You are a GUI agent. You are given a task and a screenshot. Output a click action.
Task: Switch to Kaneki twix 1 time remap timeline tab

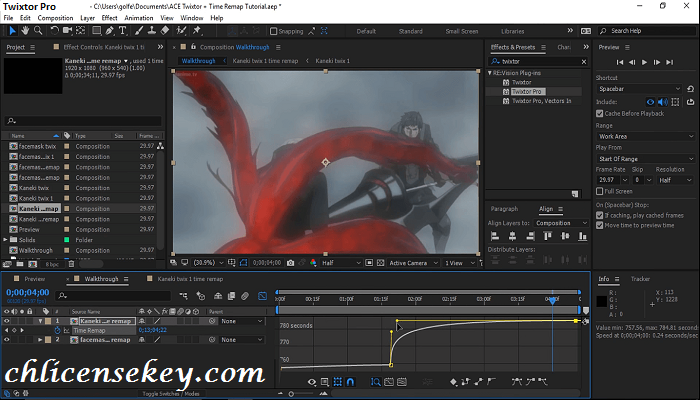tap(190, 279)
